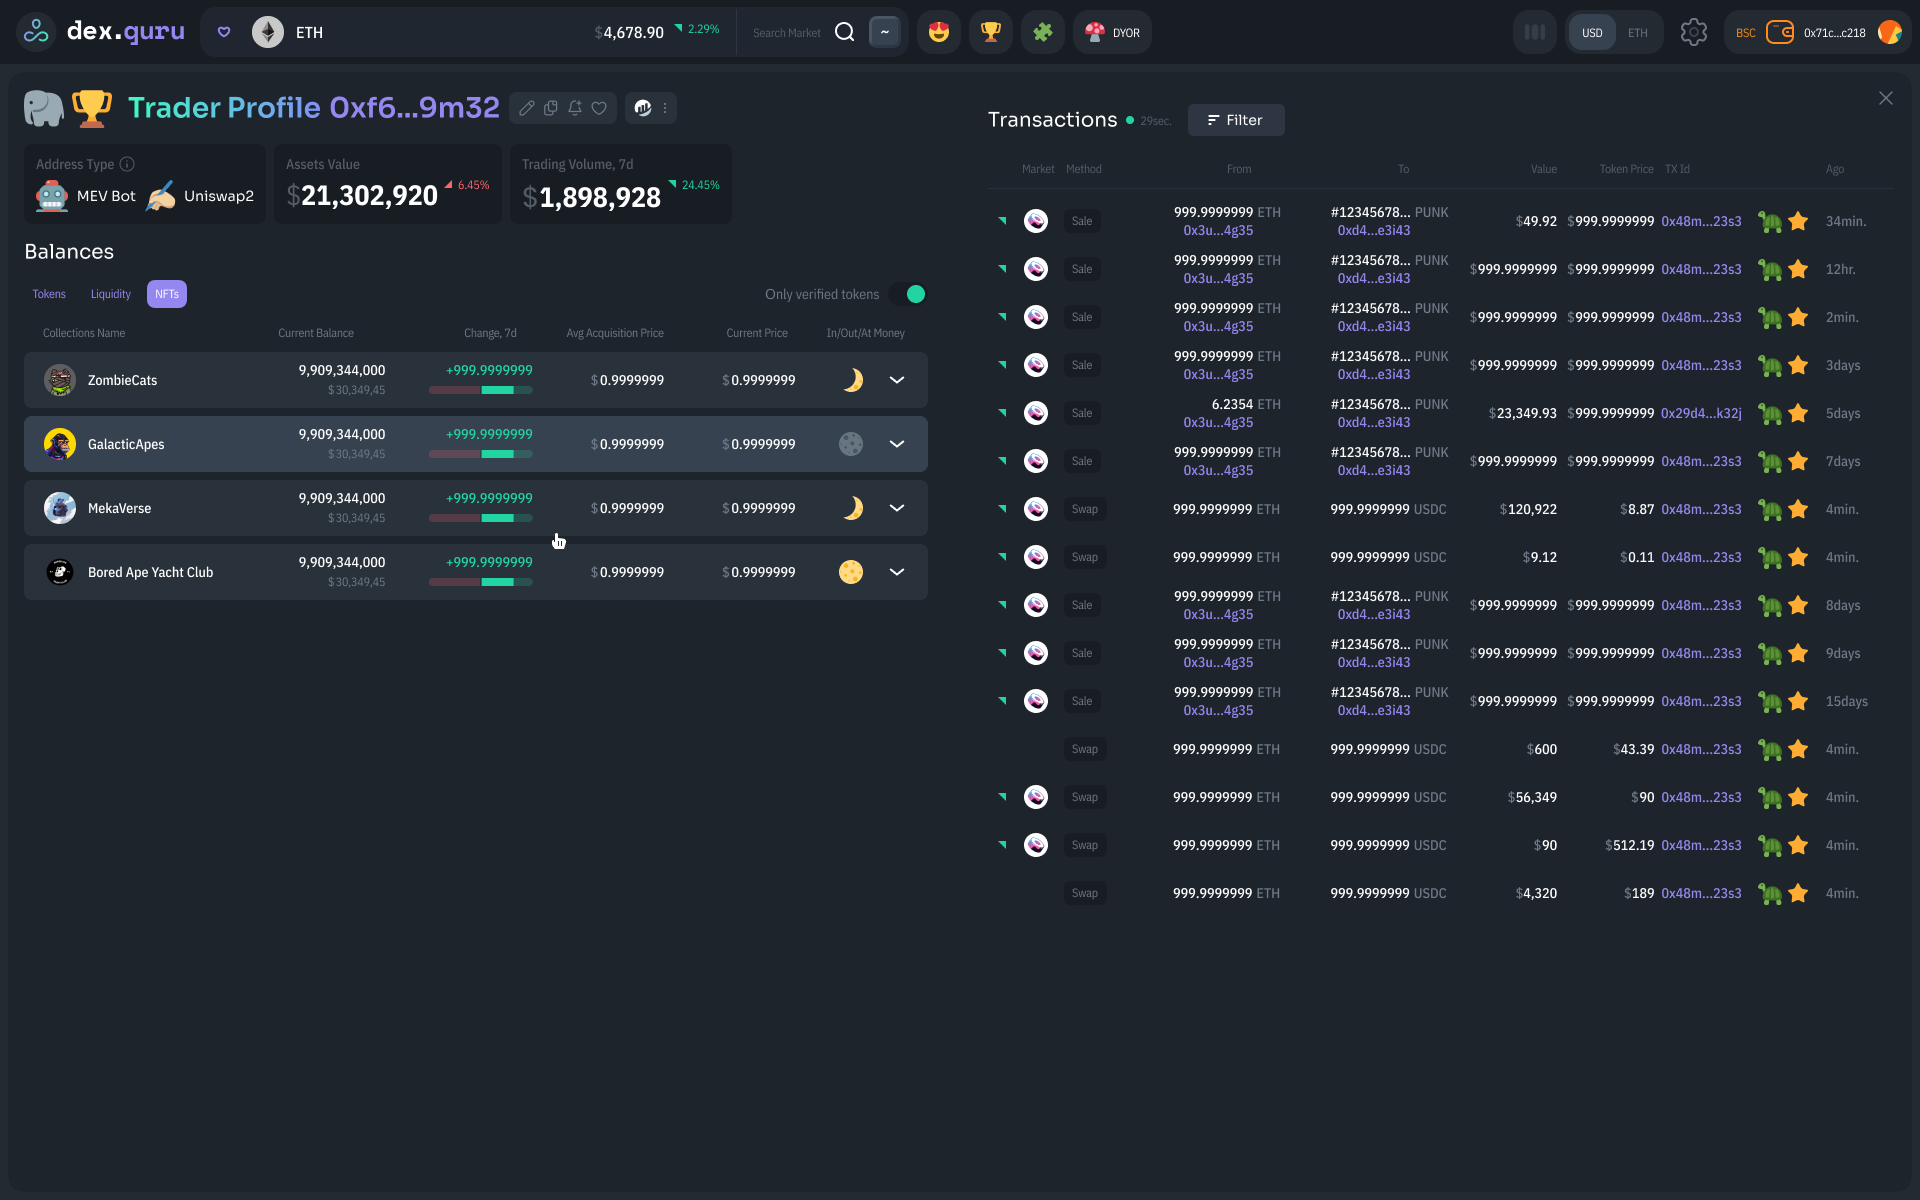1920x1200 pixels.
Task: Expand the Bored Ape Yacht Club row chevron
Action: [897, 572]
